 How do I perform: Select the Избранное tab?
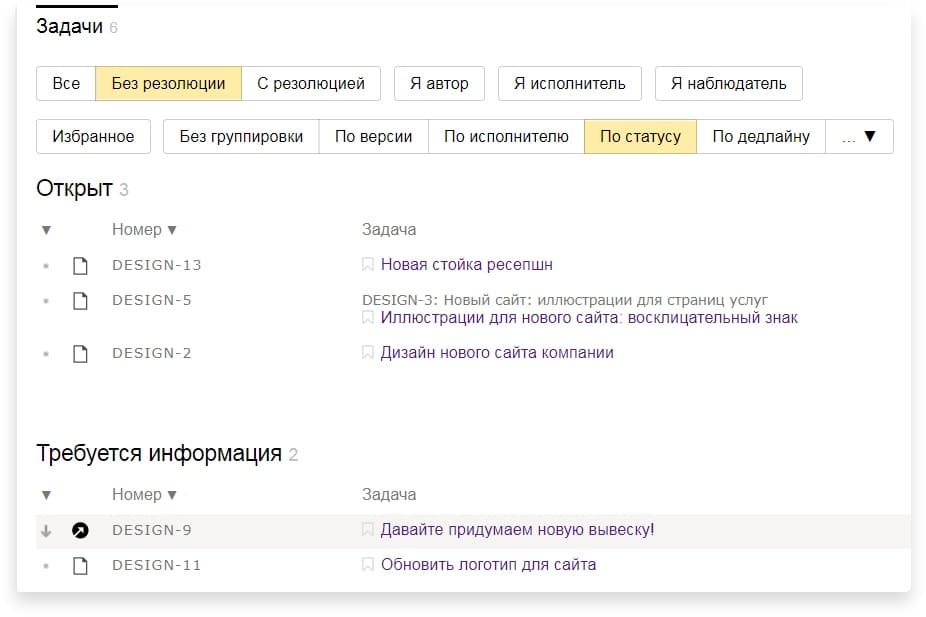click(x=93, y=137)
